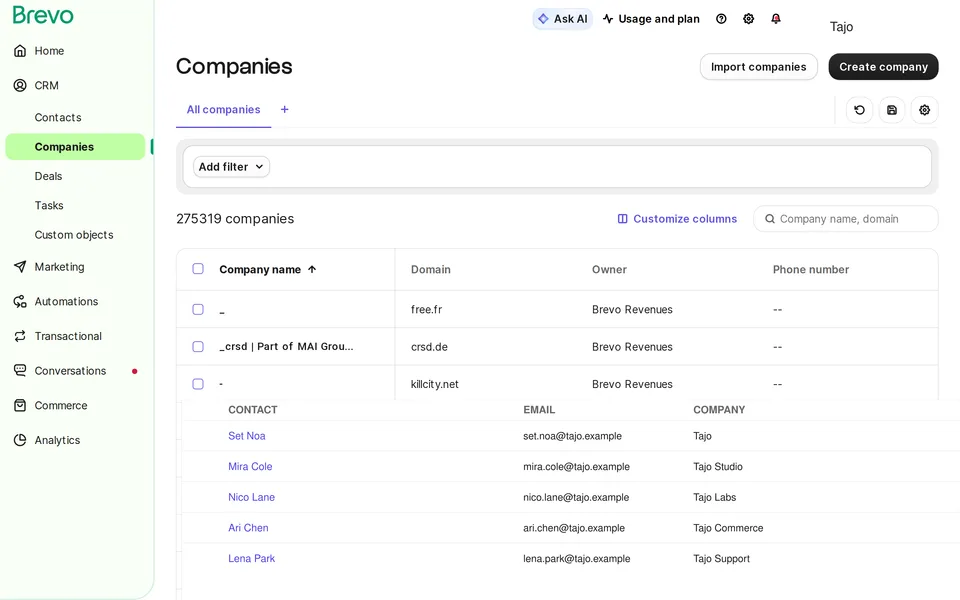Viewport: 960px width, 600px height.
Task: Click the Phone number column header
Action: coord(811,269)
